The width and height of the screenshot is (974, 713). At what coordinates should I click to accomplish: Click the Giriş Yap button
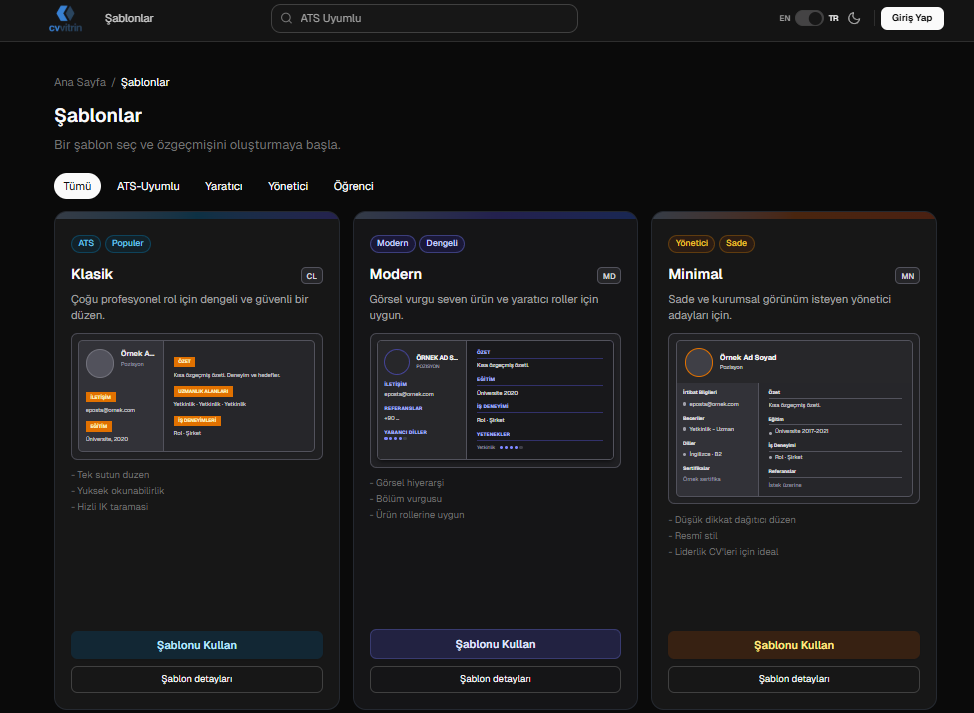click(x=912, y=18)
